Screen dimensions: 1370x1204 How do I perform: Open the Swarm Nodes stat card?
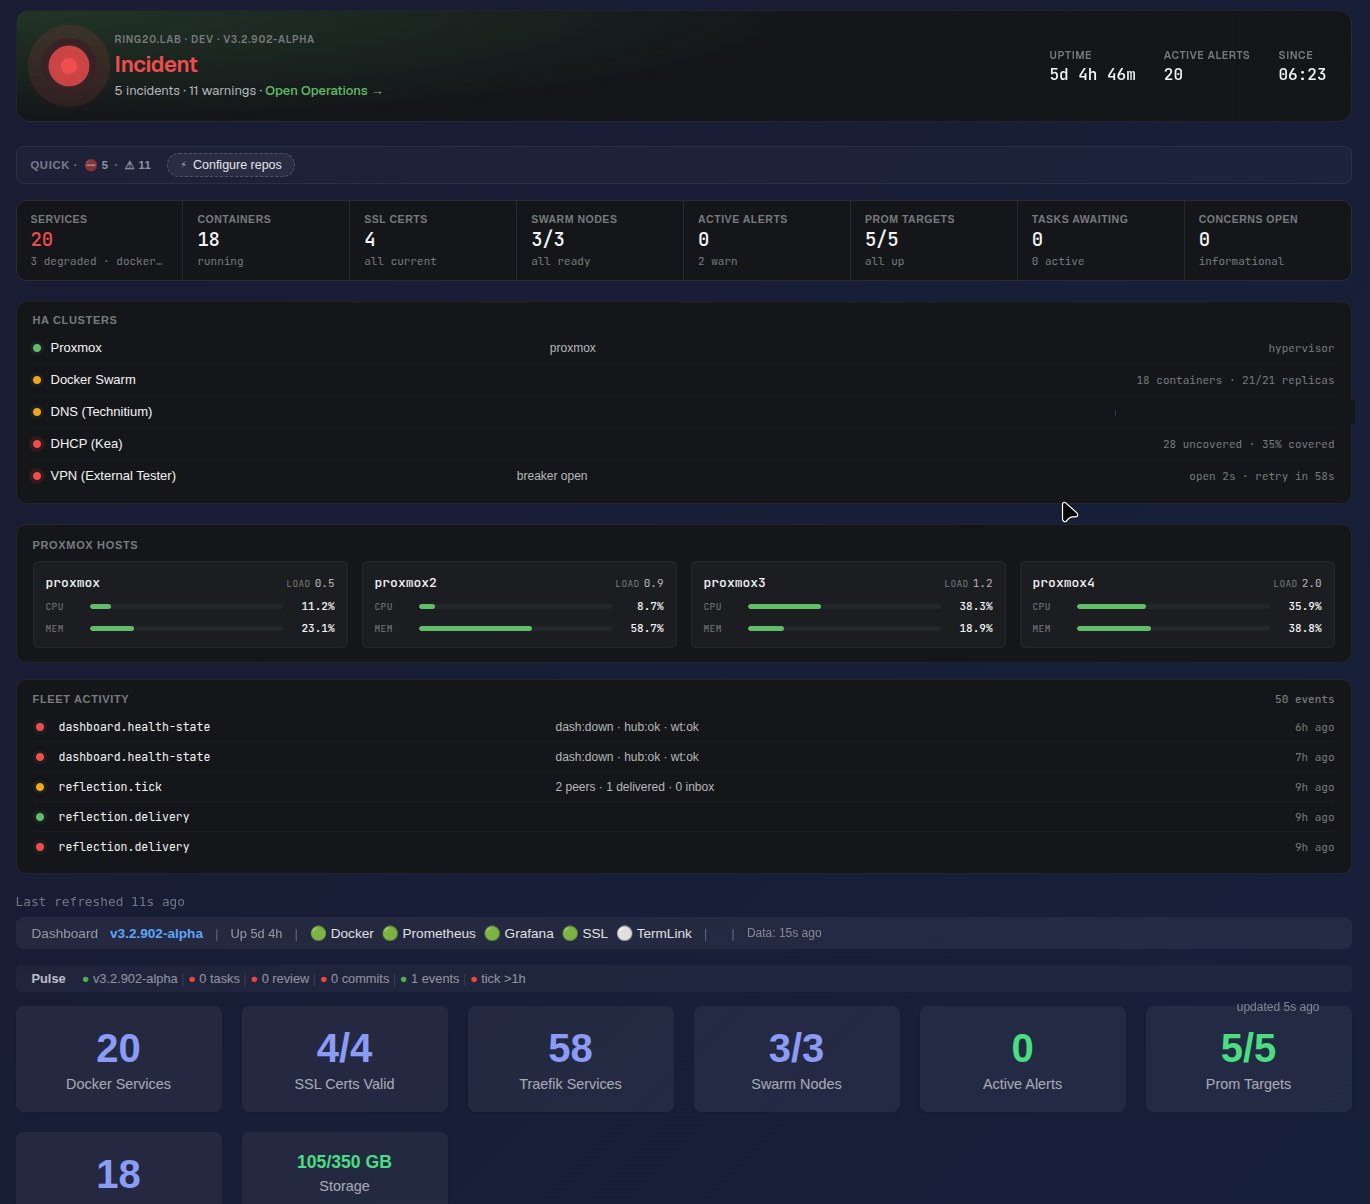(x=600, y=240)
